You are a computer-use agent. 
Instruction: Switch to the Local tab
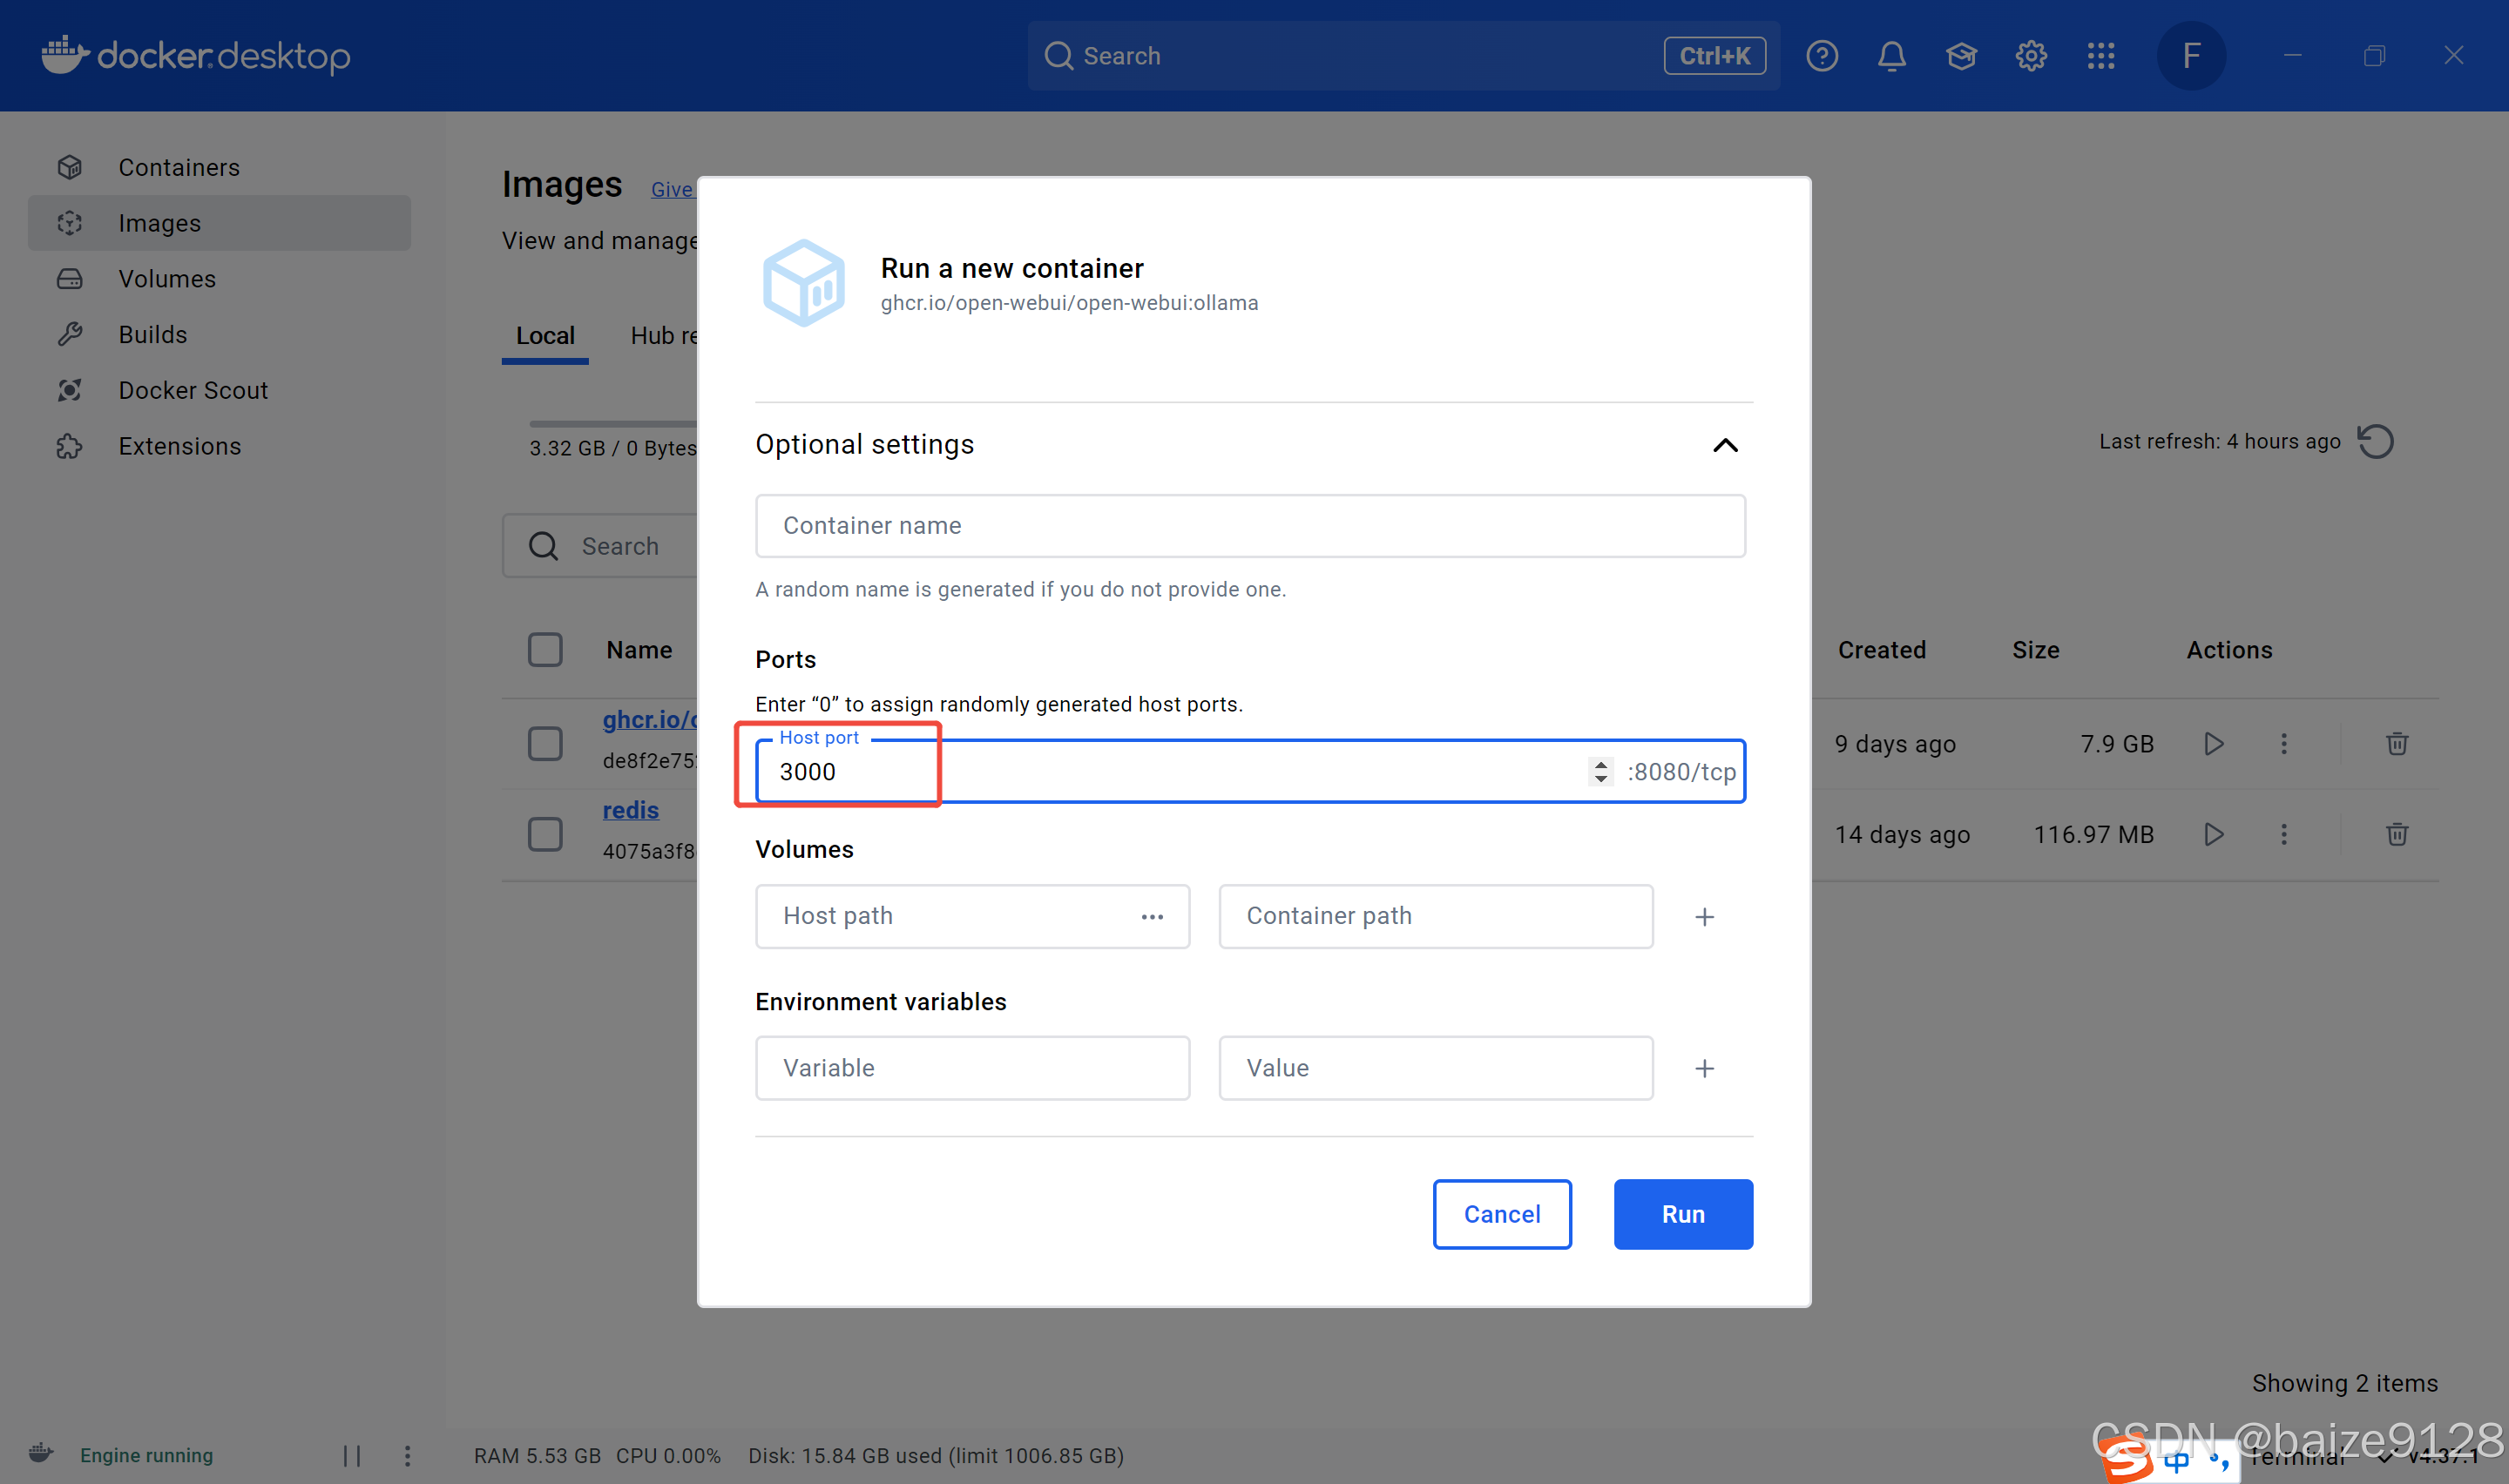point(545,336)
